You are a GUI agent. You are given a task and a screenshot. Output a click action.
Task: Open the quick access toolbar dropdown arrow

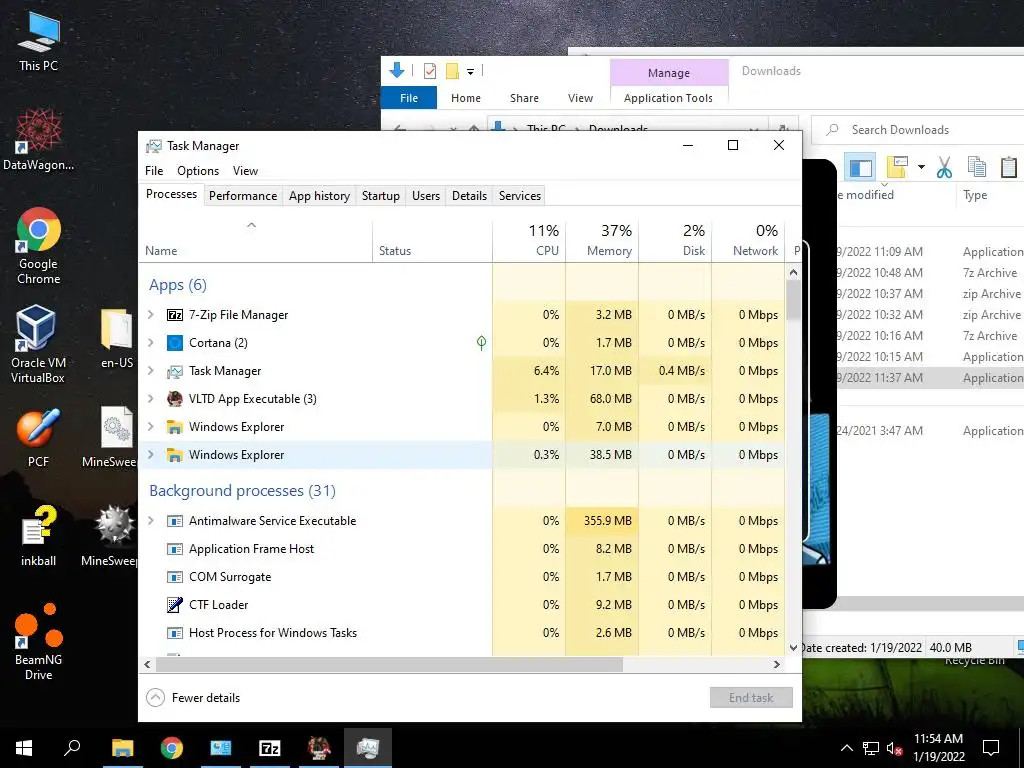pos(470,72)
